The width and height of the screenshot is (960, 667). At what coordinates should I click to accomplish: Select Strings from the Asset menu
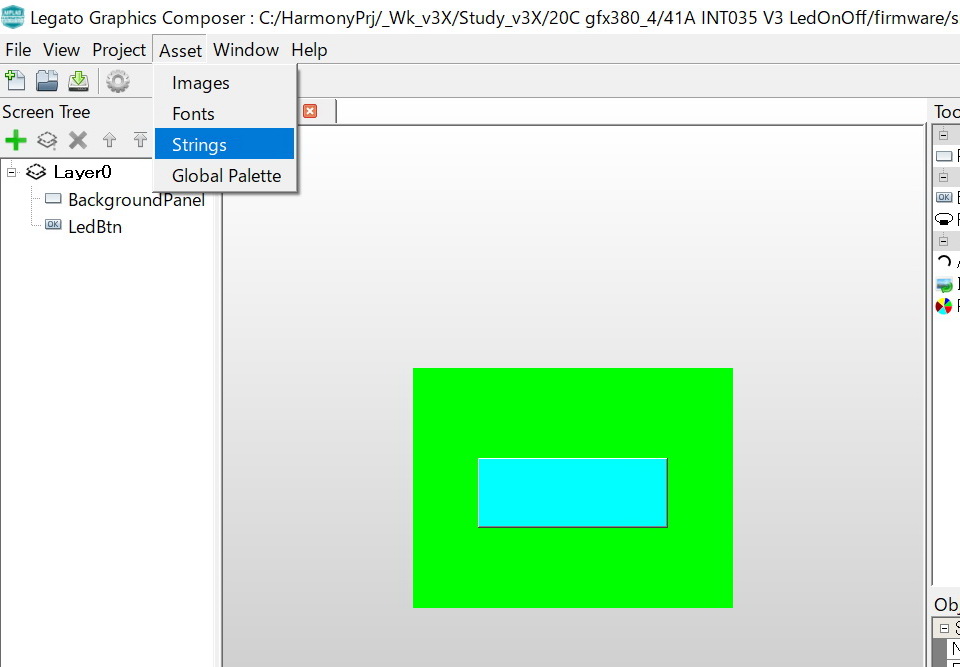(199, 145)
